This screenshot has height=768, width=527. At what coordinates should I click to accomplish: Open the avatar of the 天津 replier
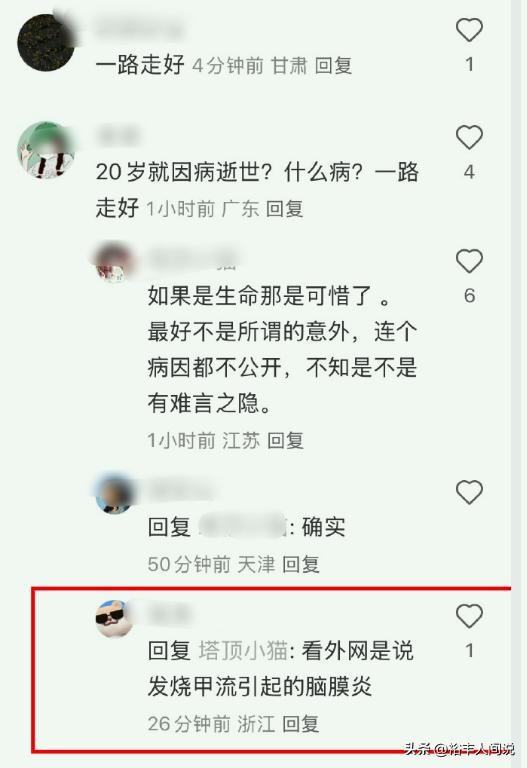115,493
